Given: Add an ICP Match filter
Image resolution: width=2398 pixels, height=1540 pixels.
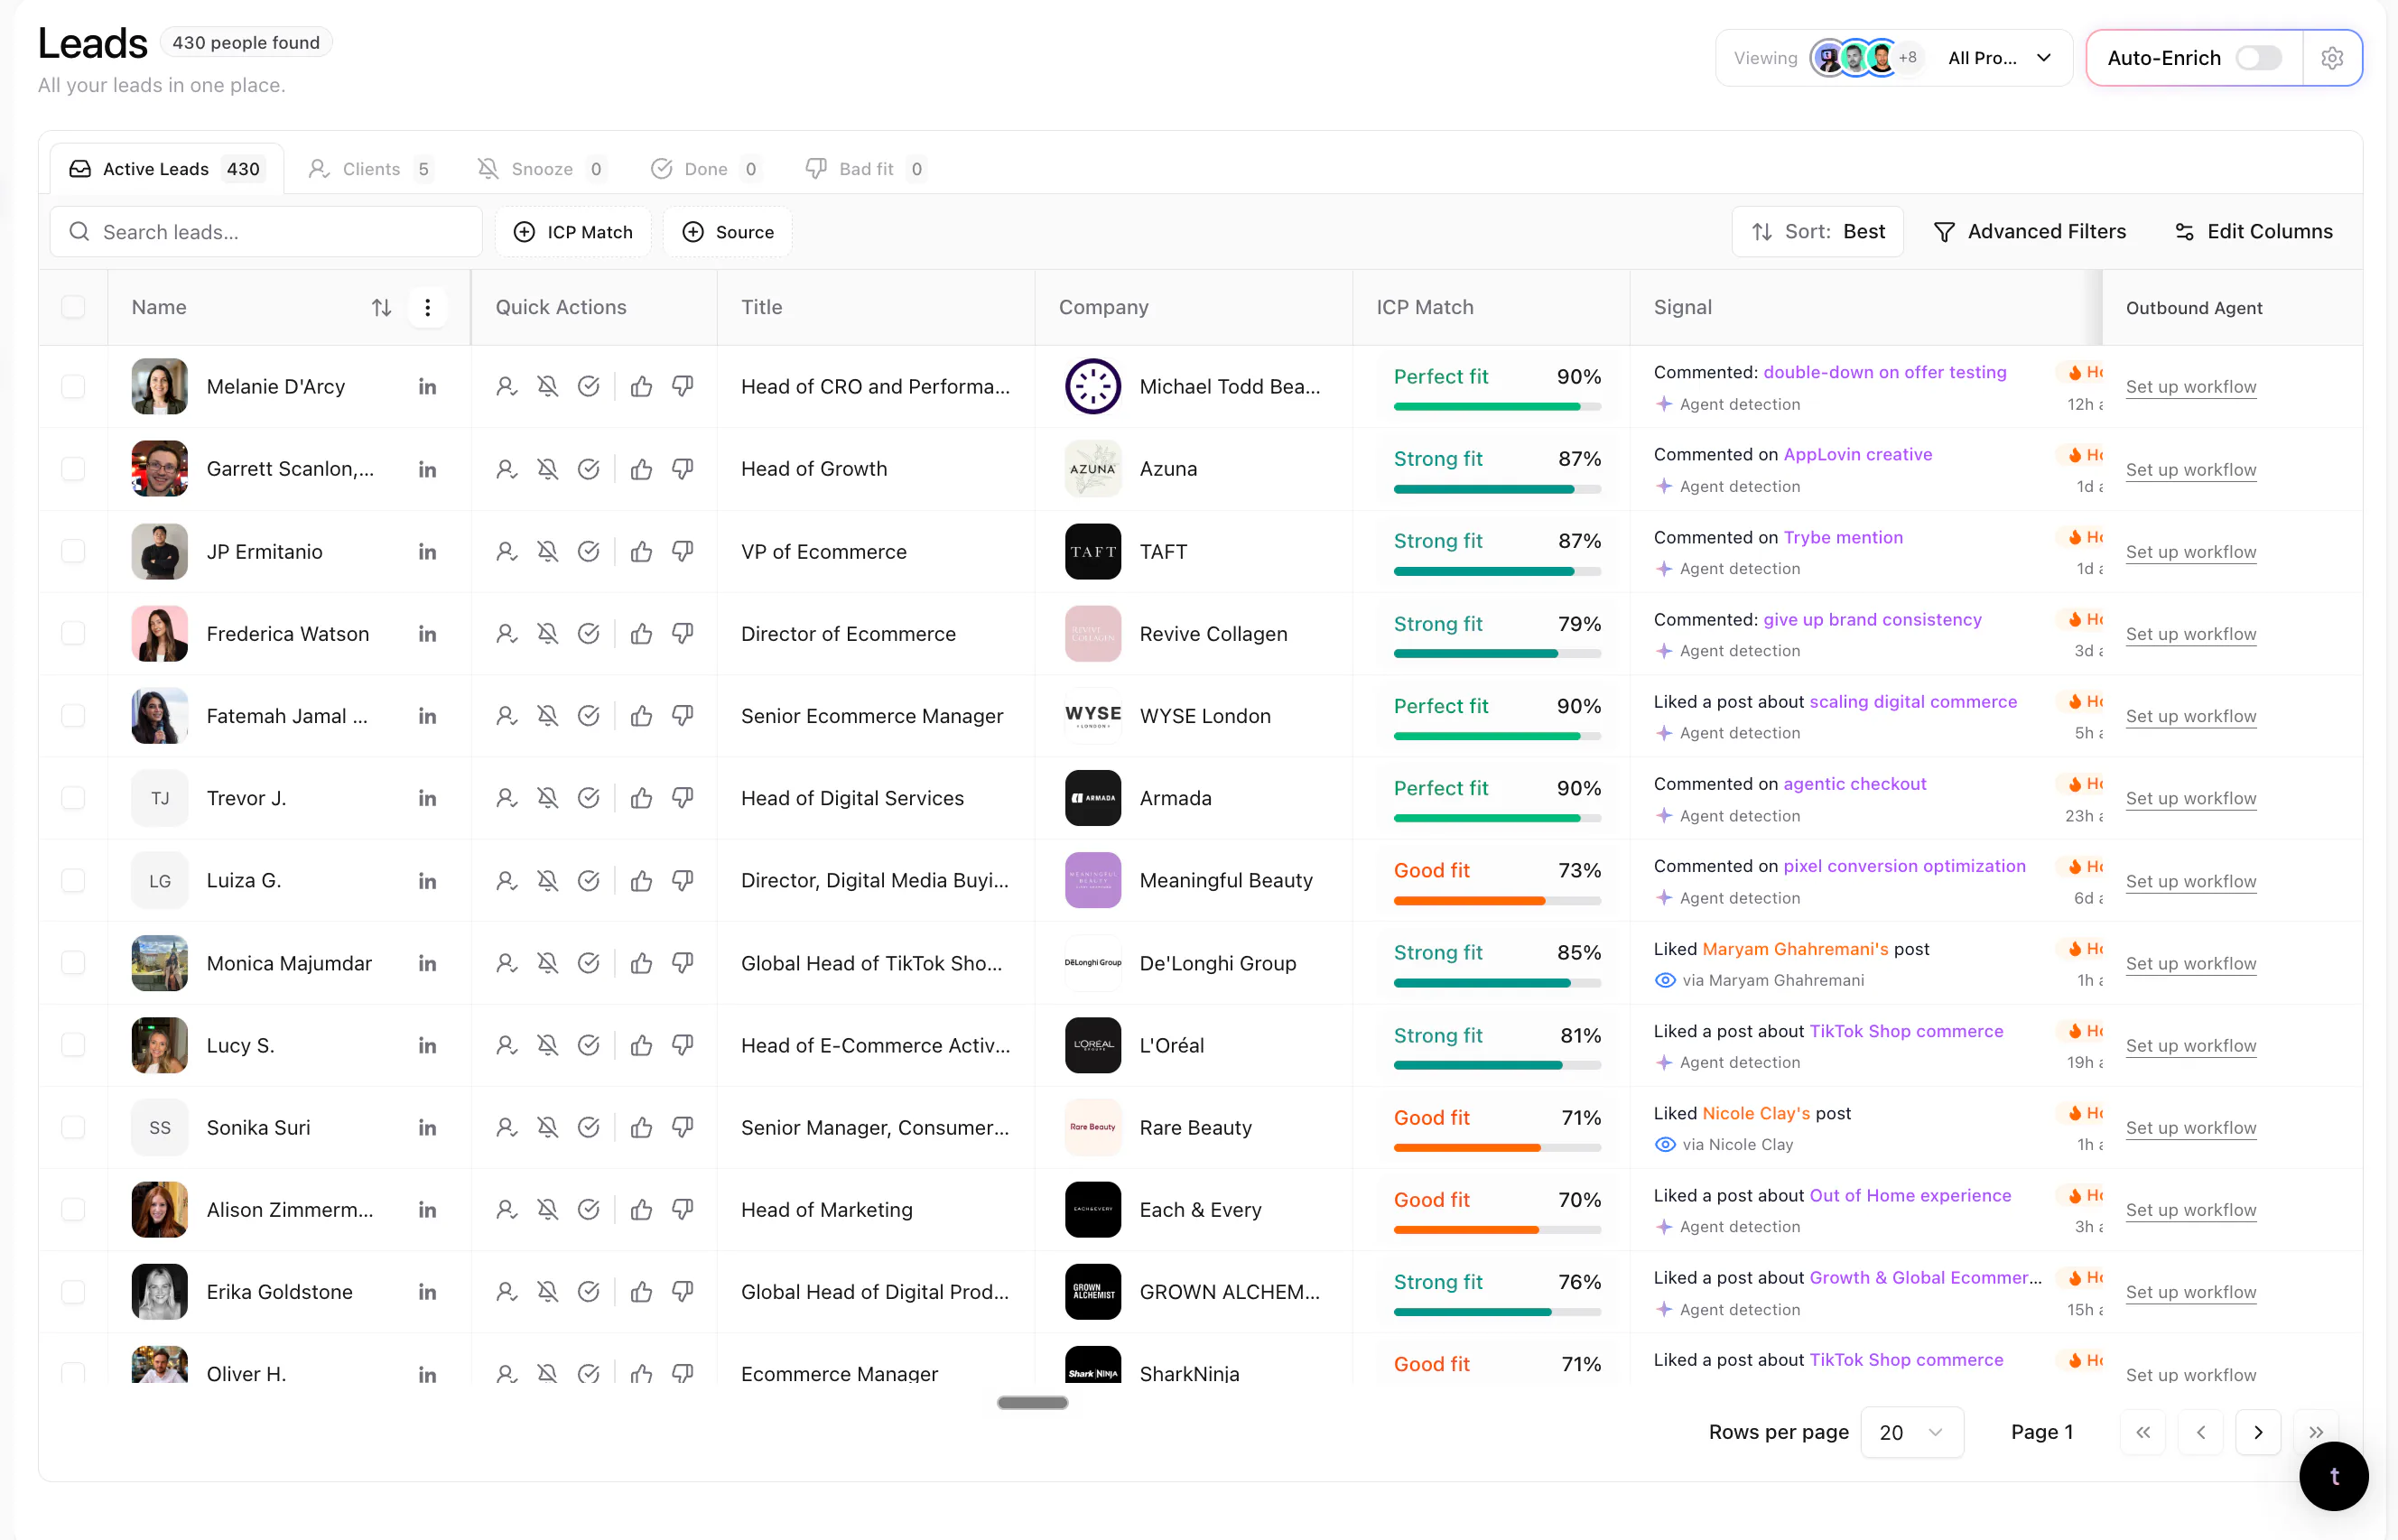Looking at the screenshot, I should (x=573, y=232).
